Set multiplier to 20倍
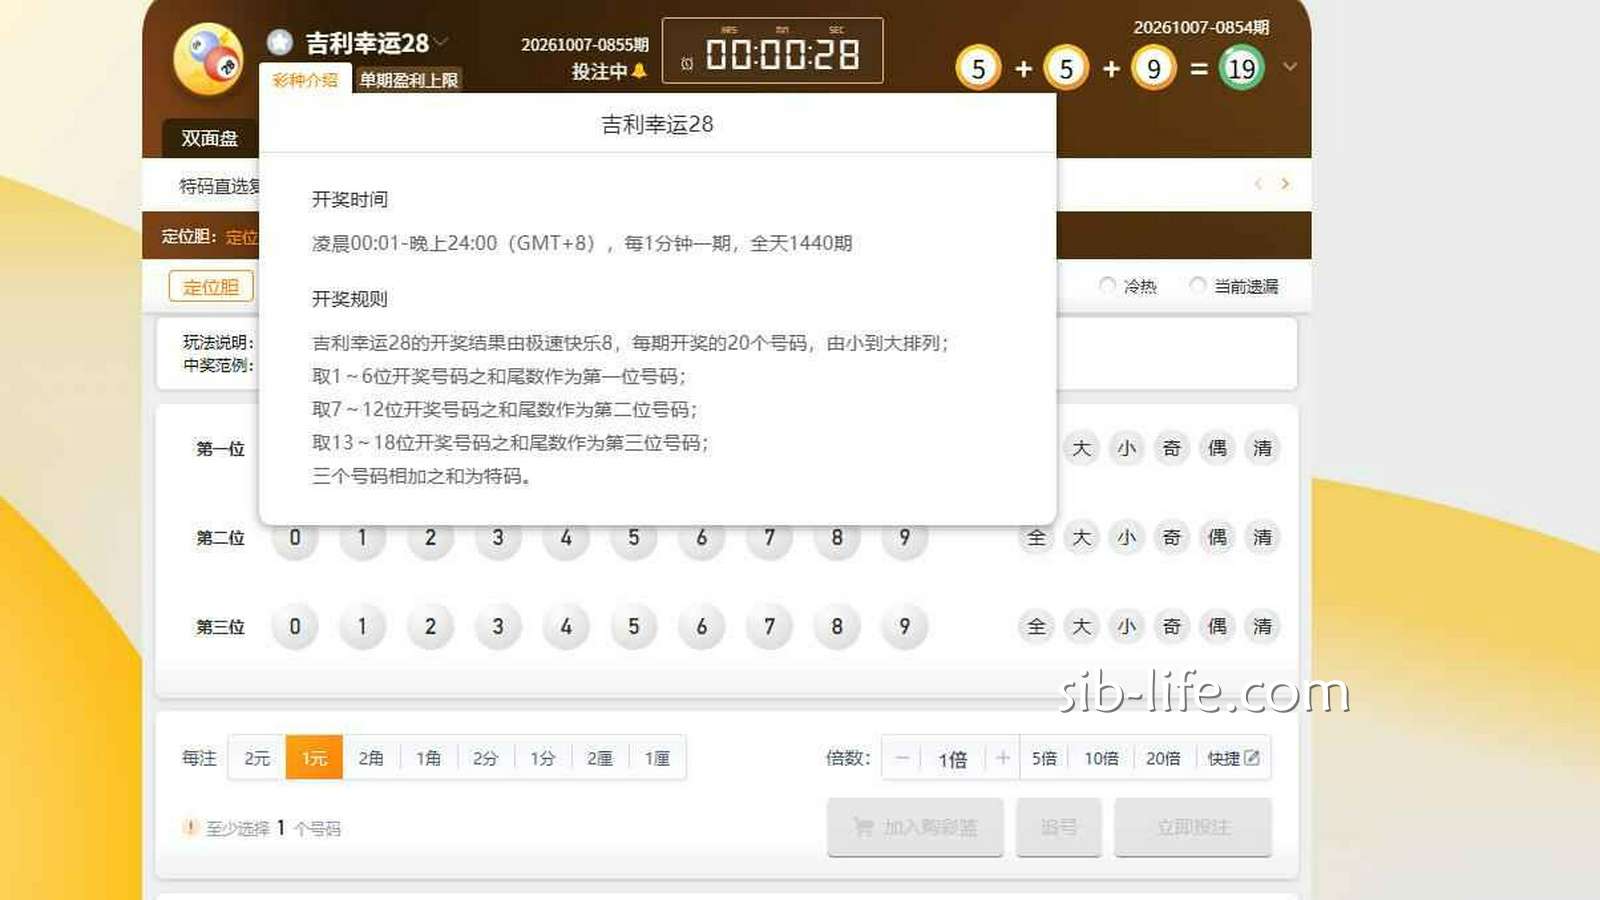The height and width of the screenshot is (900, 1600). coord(1163,758)
